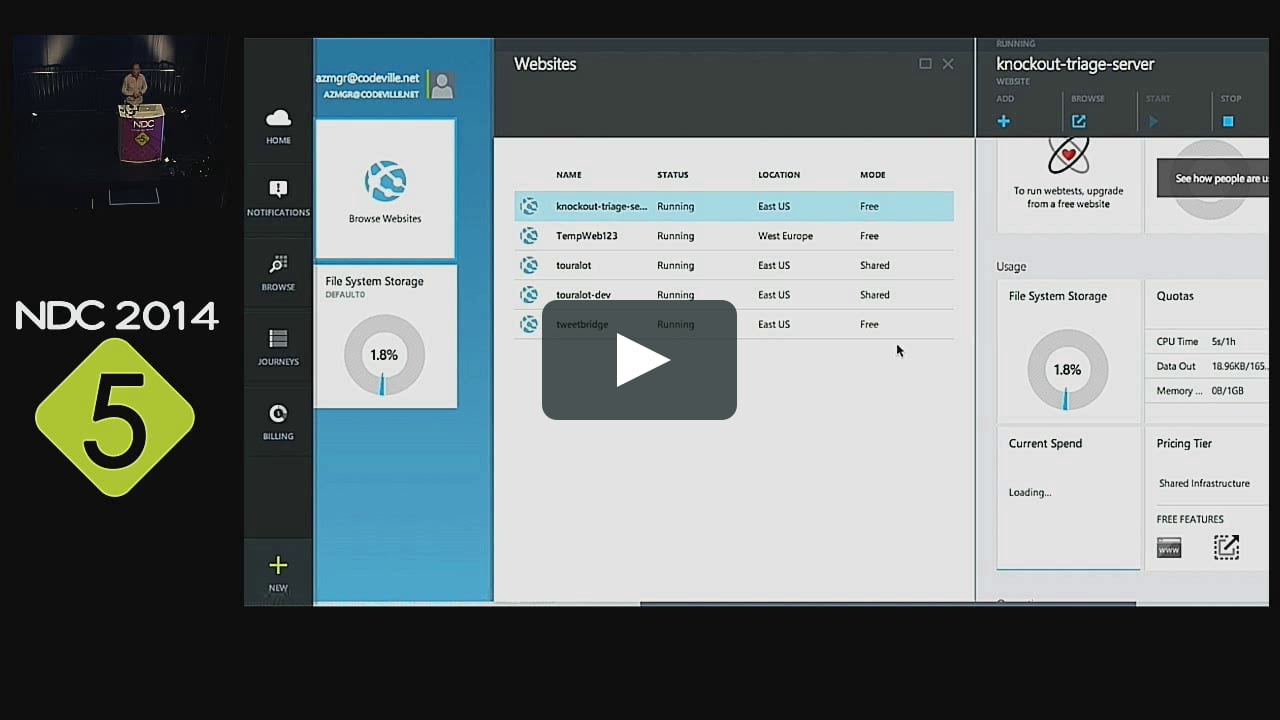Image resolution: width=1280 pixels, height=720 pixels.
Task: Click the Start play icon
Action: point(1153,121)
